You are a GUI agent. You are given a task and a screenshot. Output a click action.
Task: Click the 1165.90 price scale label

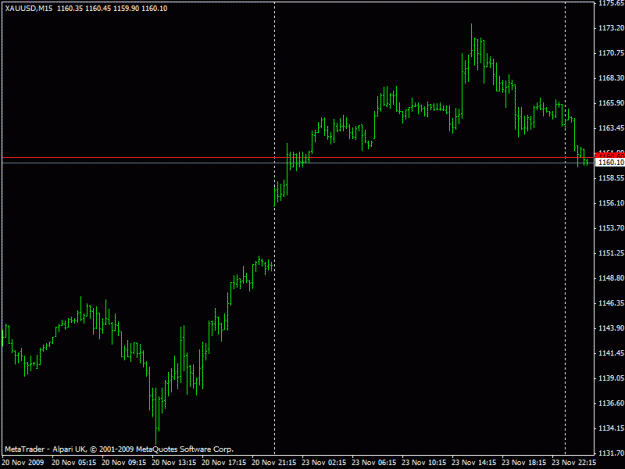pos(611,103)
